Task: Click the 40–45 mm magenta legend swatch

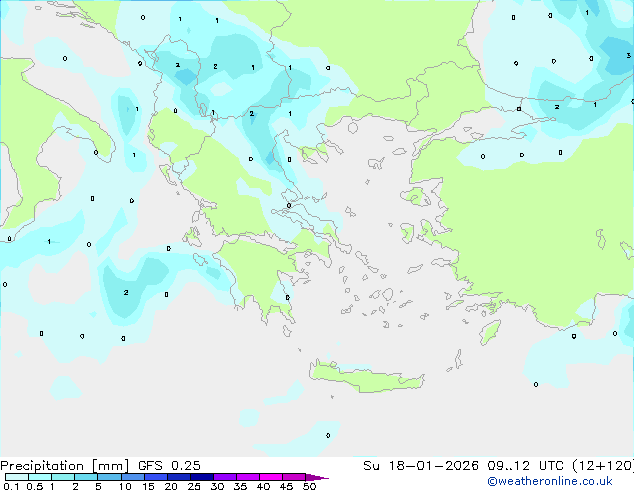Action: tap(271, 477)
